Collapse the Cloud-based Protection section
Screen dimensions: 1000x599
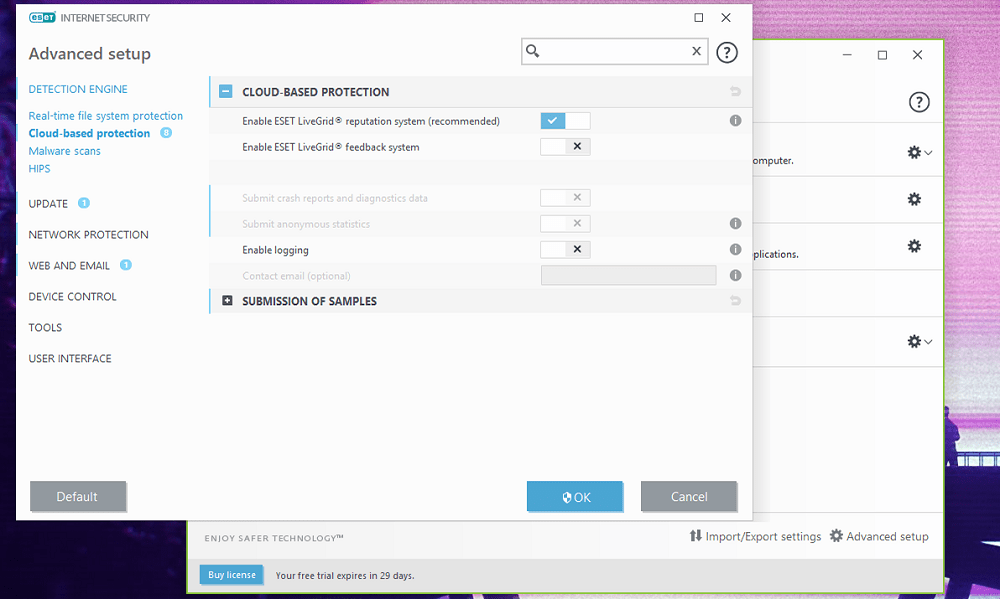pyautogui.click(x=226, y=92)
